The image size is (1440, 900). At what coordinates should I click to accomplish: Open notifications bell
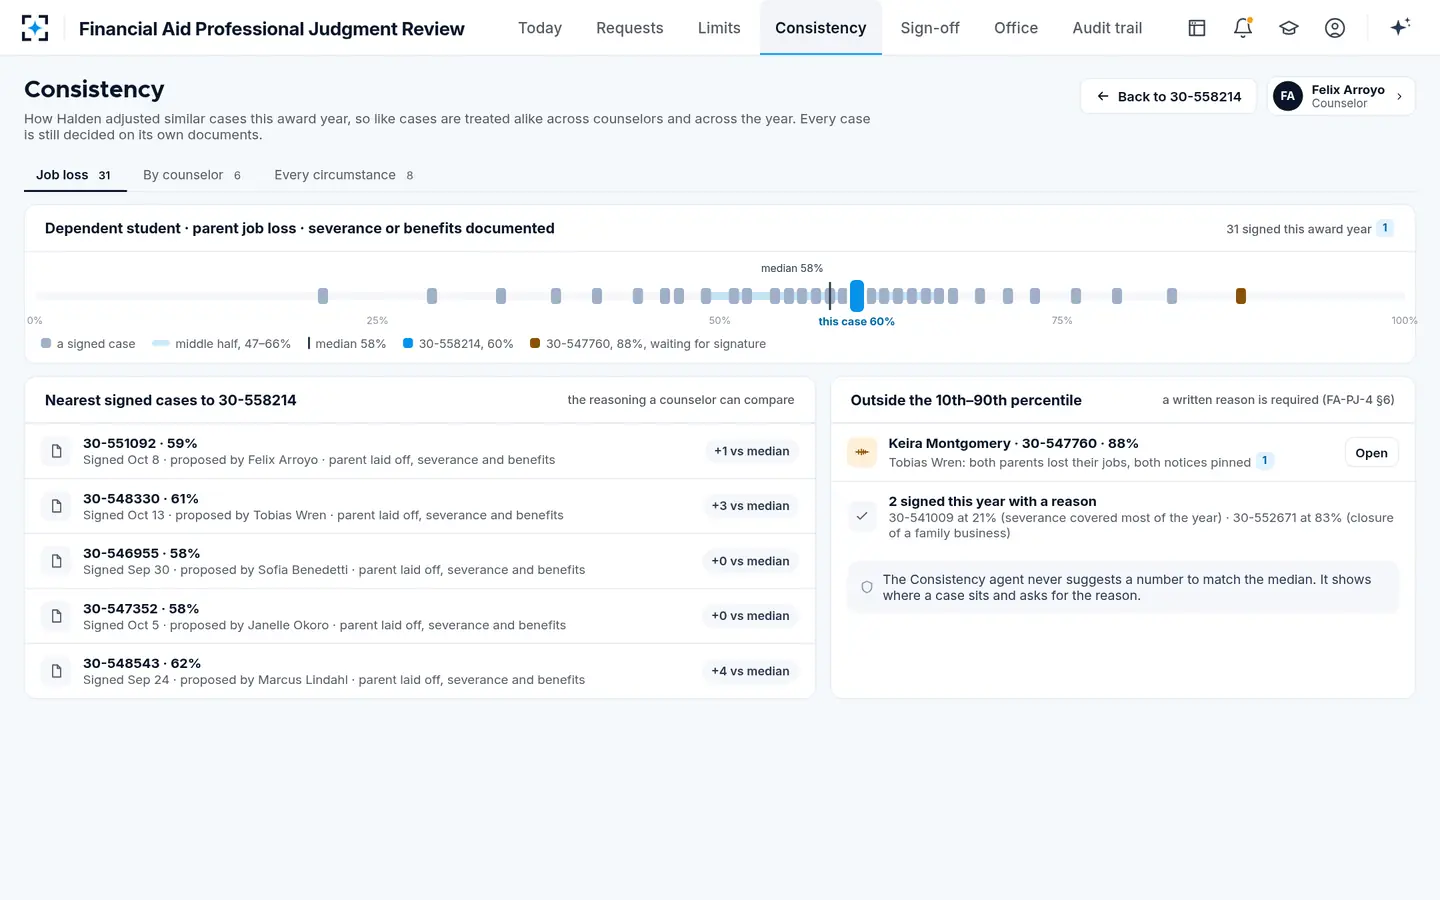[1243, 28]
